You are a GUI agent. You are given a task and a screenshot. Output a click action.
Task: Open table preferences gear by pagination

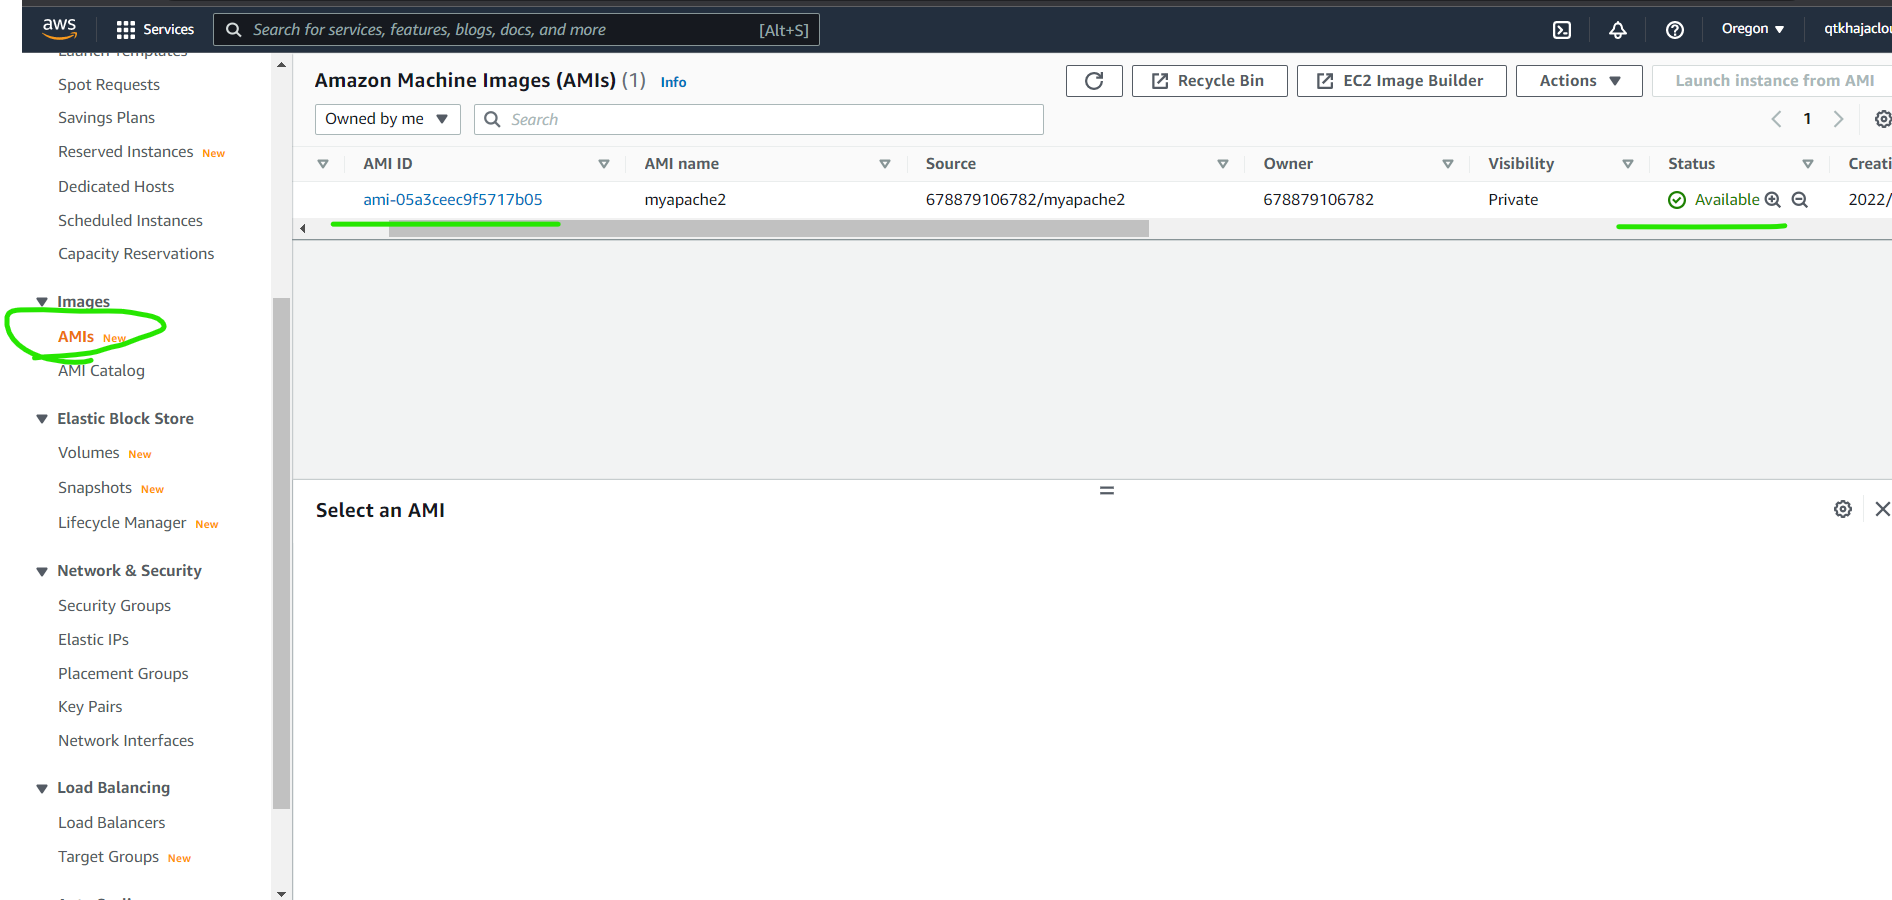coord(1883,119)
